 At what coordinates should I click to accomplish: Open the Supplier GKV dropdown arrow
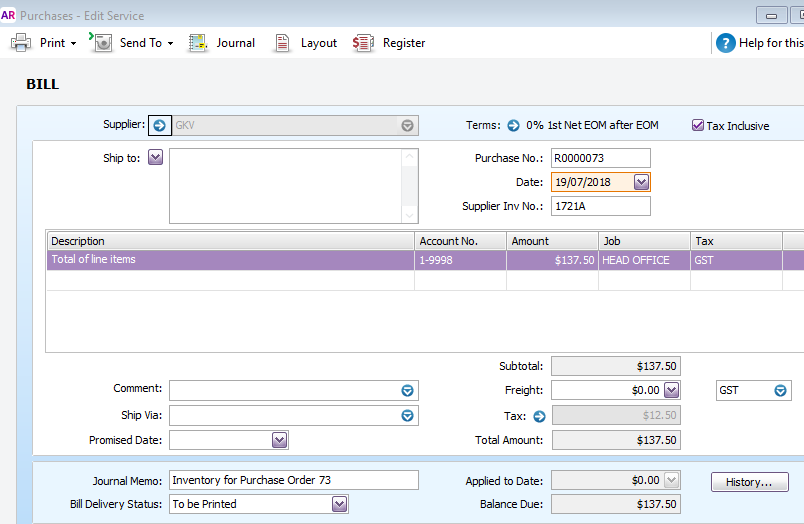pyautogui.click(x=407, y=126)
